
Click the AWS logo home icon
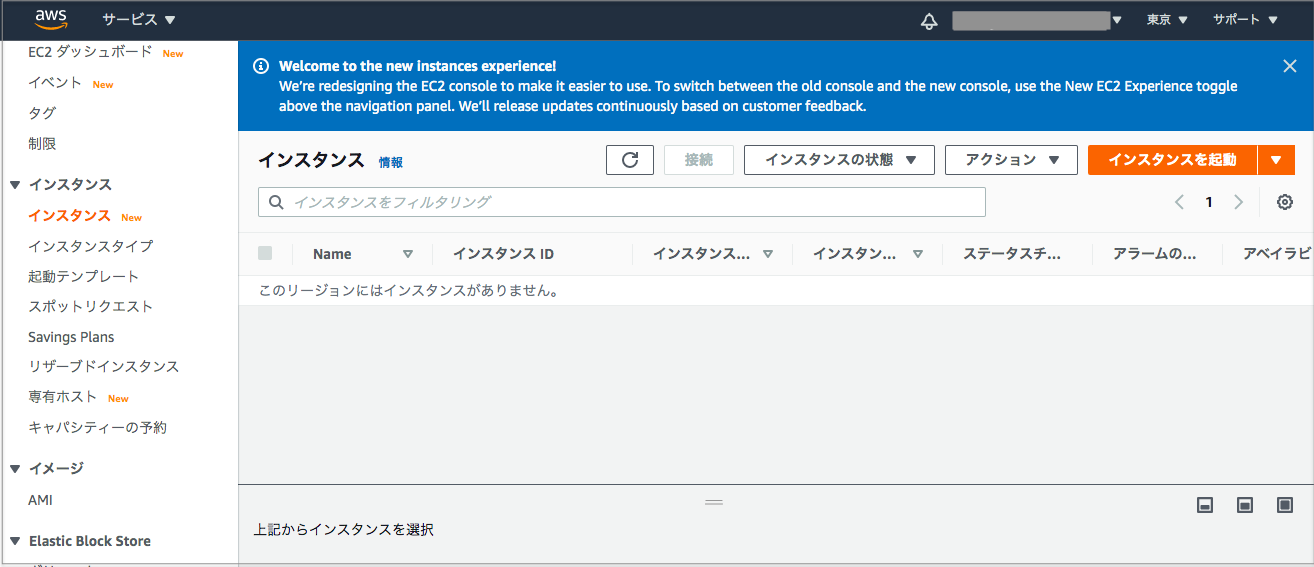pyautogui.click(x=51, y=19)
